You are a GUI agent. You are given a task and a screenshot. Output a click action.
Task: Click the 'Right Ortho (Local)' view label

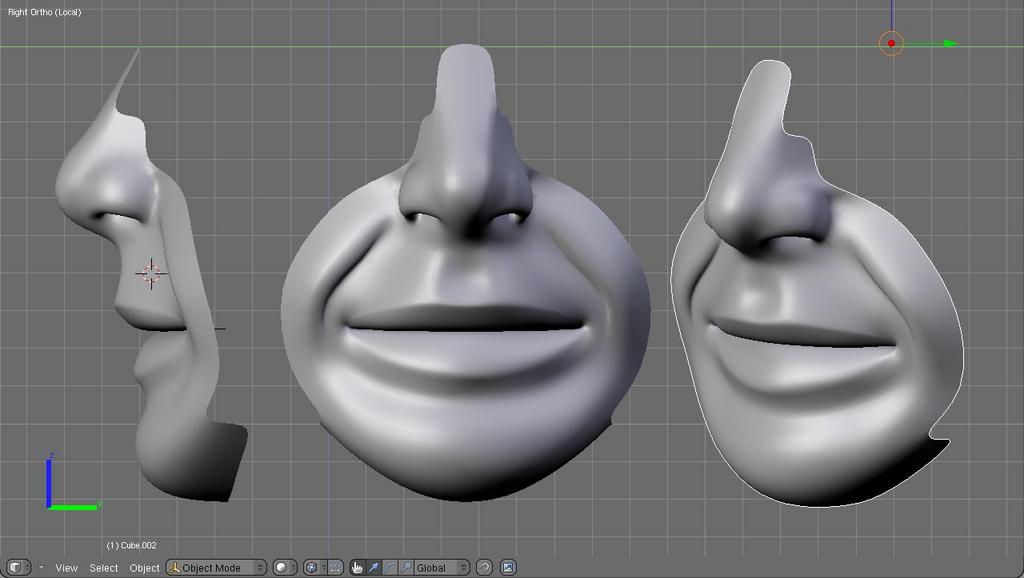click(x=44, y=12)
